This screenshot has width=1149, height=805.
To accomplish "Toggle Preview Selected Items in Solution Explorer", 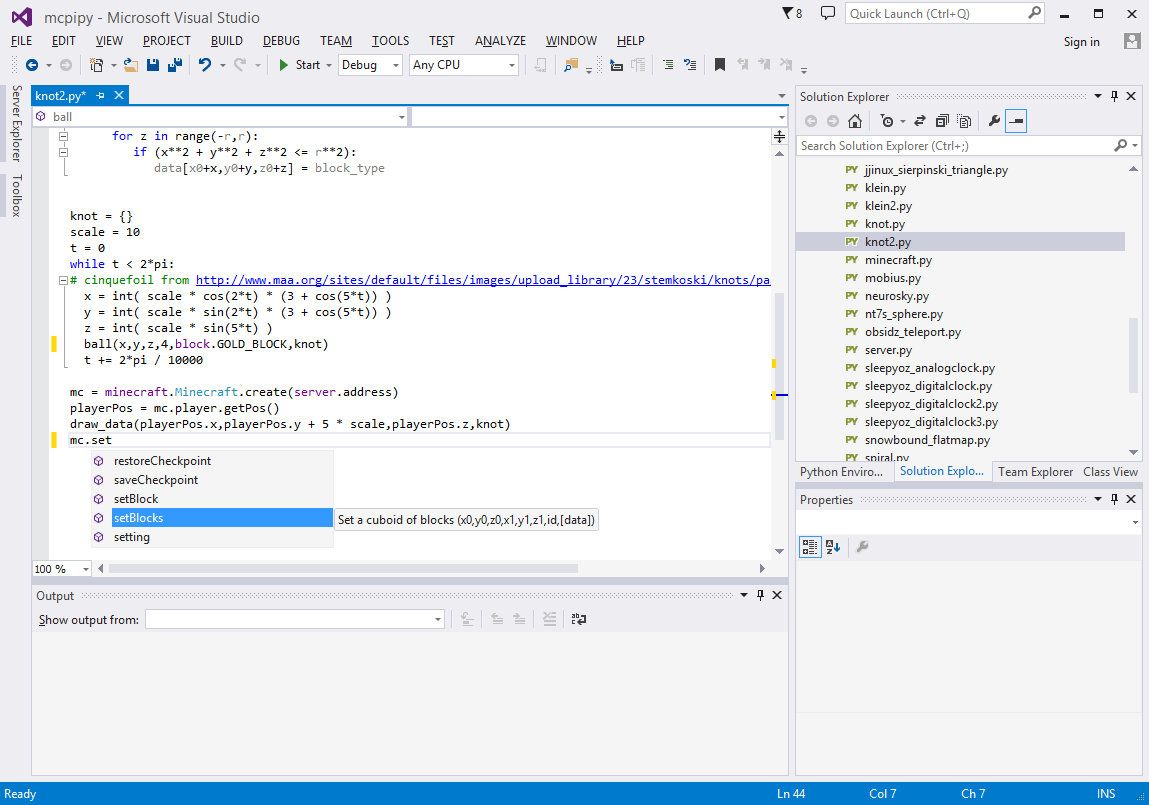I will (x=1014, y=121).
